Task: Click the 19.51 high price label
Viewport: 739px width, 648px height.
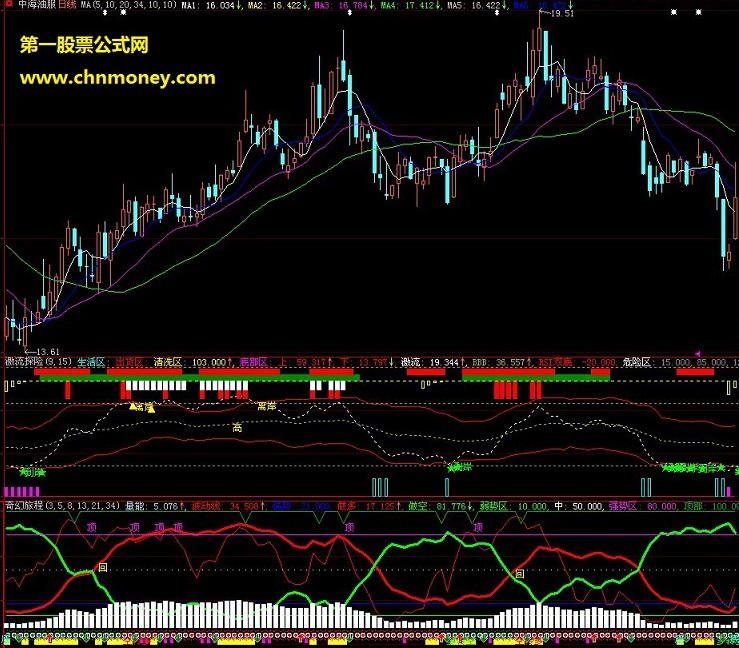Action: (562, 13)
